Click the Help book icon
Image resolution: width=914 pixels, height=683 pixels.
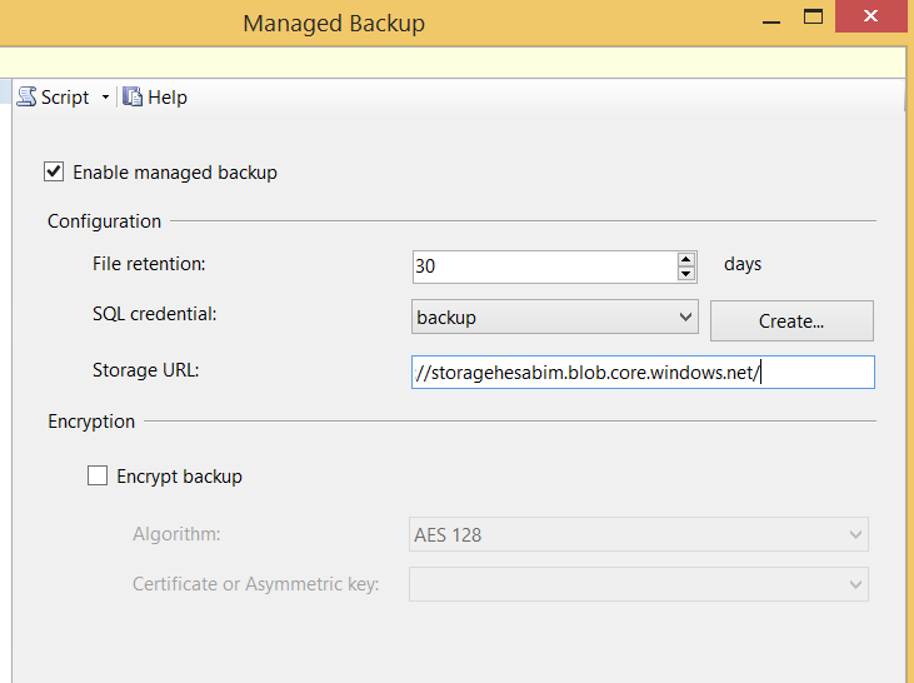132,97
